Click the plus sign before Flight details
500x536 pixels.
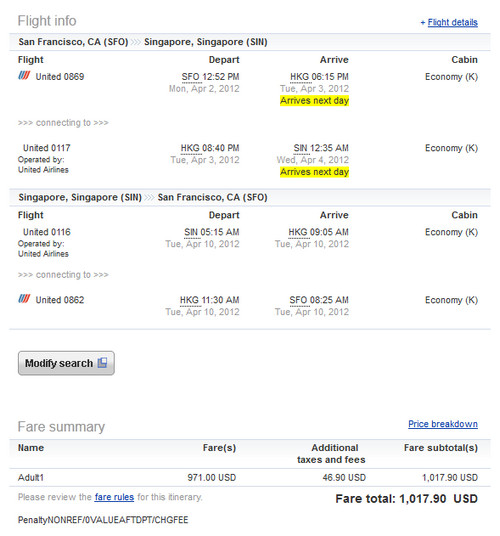click(x=423, y=23)
